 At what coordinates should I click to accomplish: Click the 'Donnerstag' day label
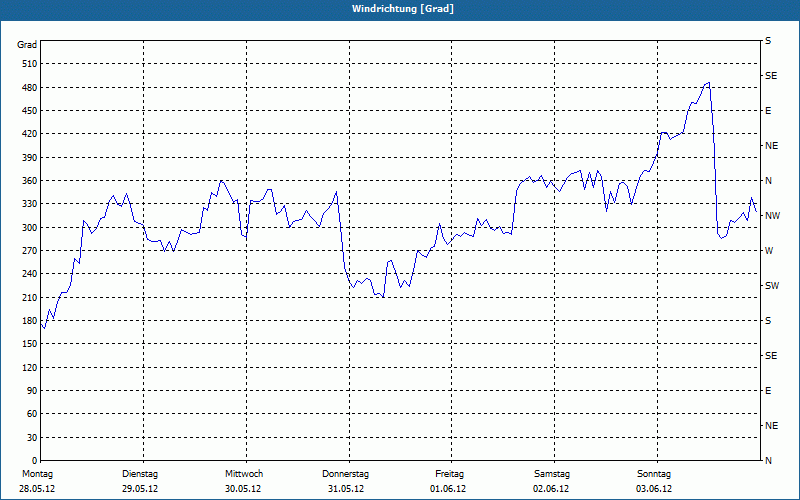coord(345,474)
